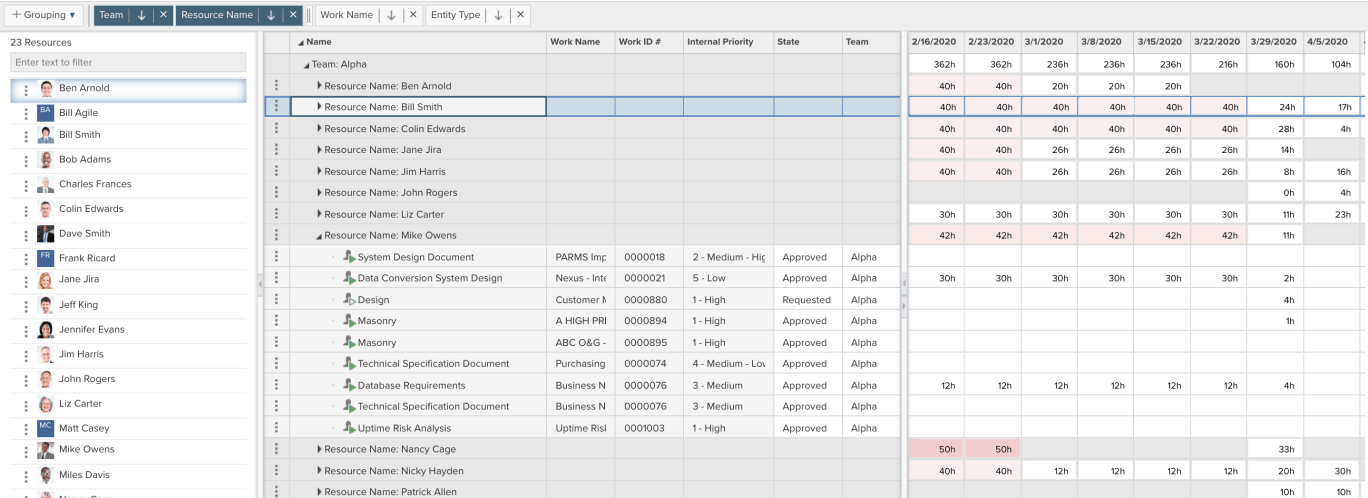This screenshot has width=1368, height=498.
Task: Select the Work Name chip label
Action: [x=347, y=15]
